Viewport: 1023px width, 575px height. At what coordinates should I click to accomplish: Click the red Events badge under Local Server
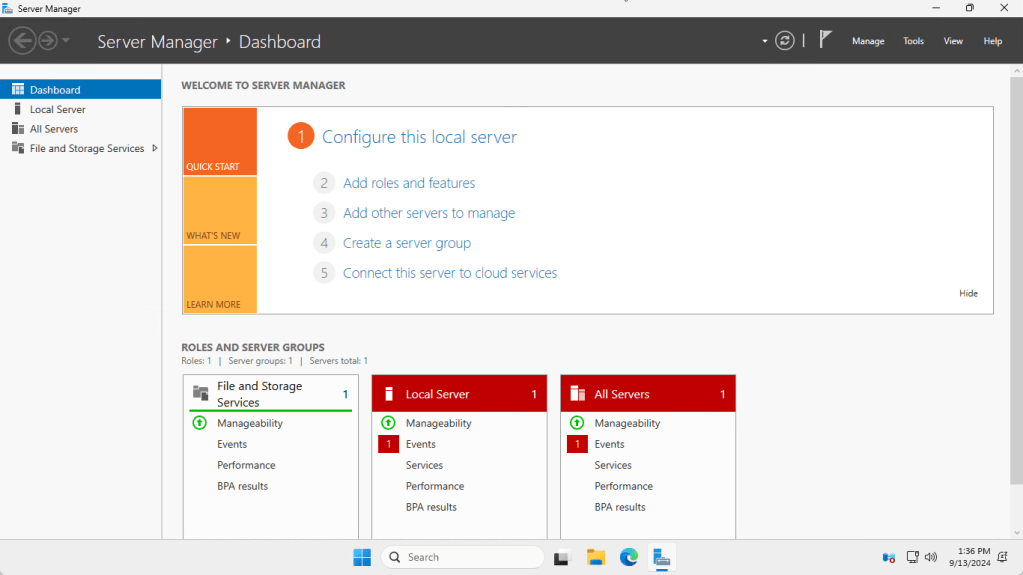388,444
